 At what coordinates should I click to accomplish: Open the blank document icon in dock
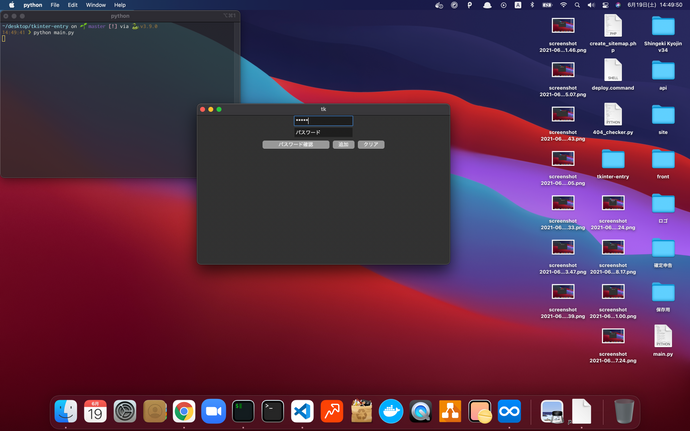click(581, 411)
